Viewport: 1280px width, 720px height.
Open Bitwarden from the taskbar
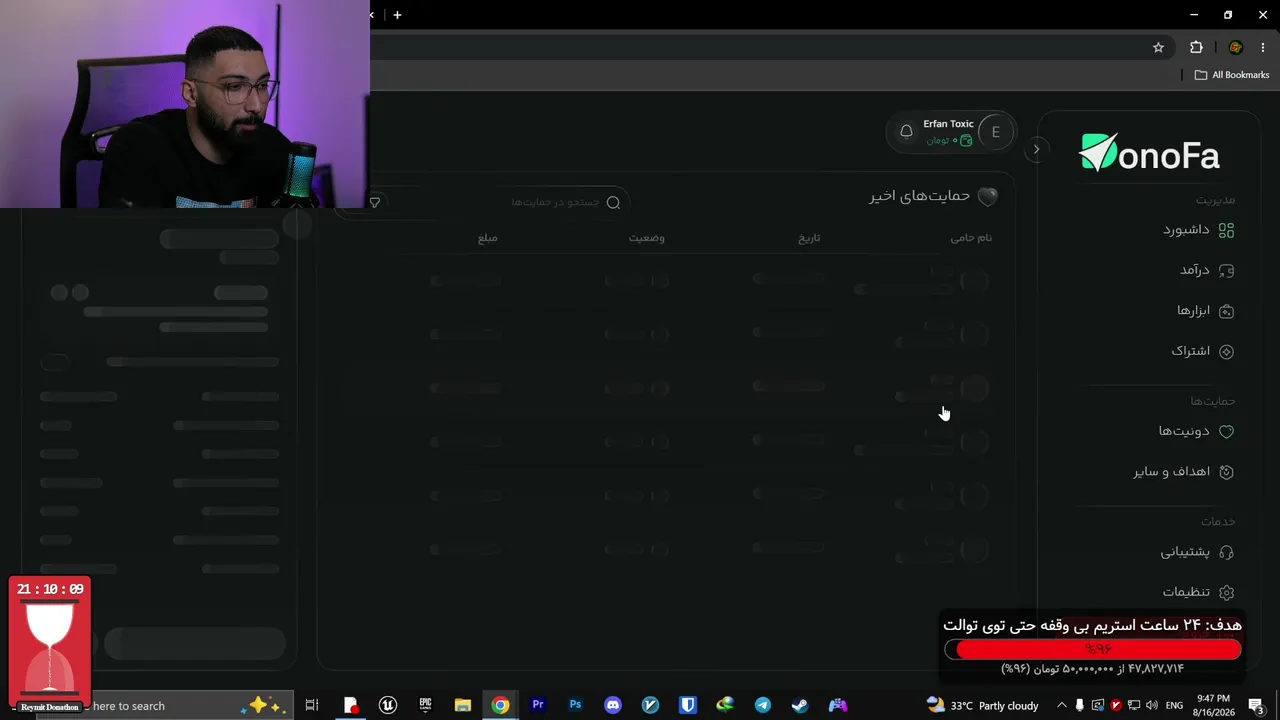(688, 705)
